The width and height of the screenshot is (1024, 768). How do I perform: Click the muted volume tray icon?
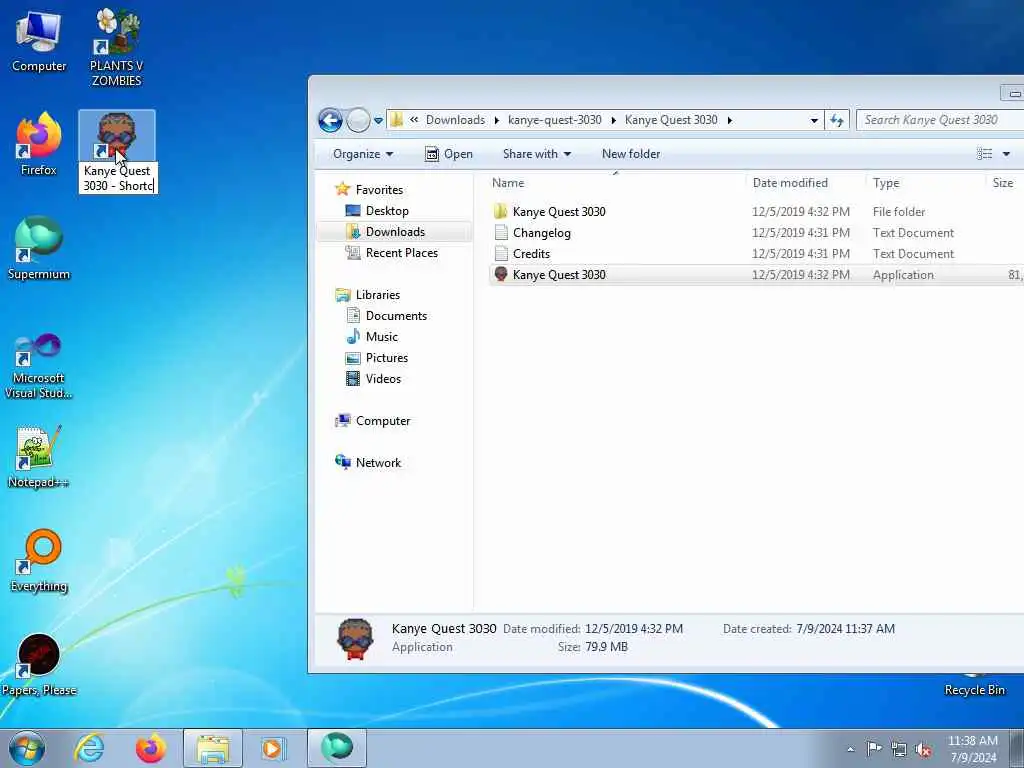coord(923,749)
